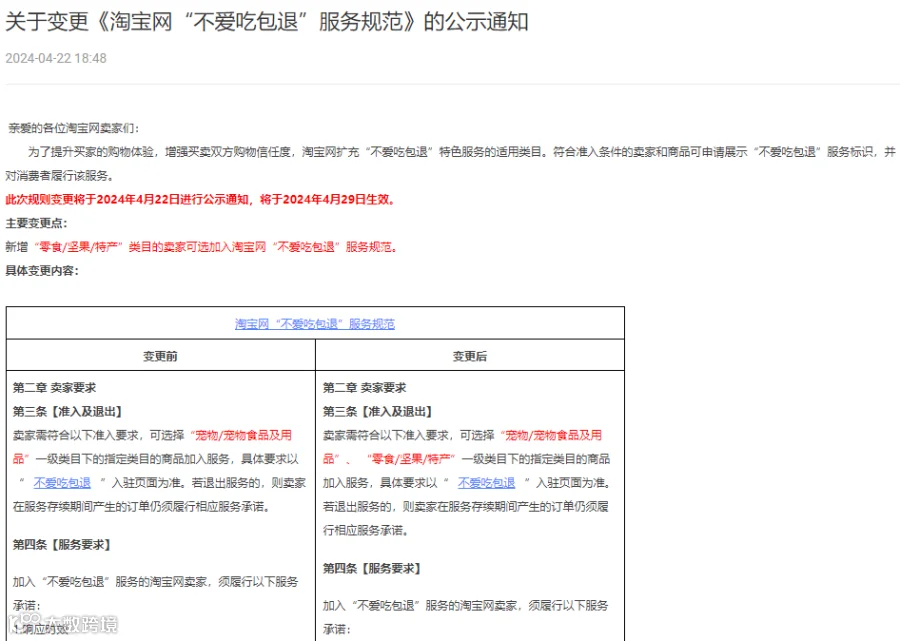Open the 淘宝网"不爱吃包退"服务规范 link in table header
The image size is (900, 641).
[315, 324]
